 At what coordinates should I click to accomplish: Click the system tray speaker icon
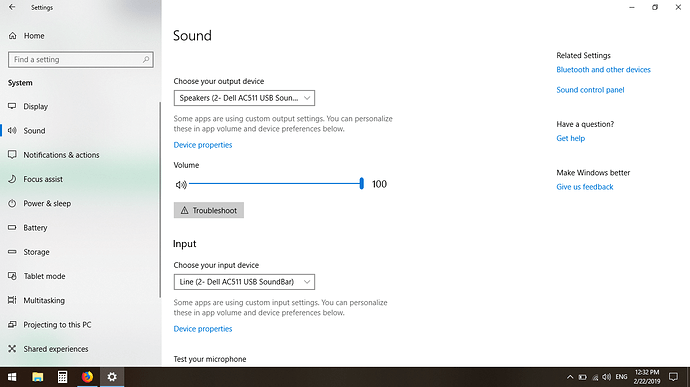coord(606,377)
